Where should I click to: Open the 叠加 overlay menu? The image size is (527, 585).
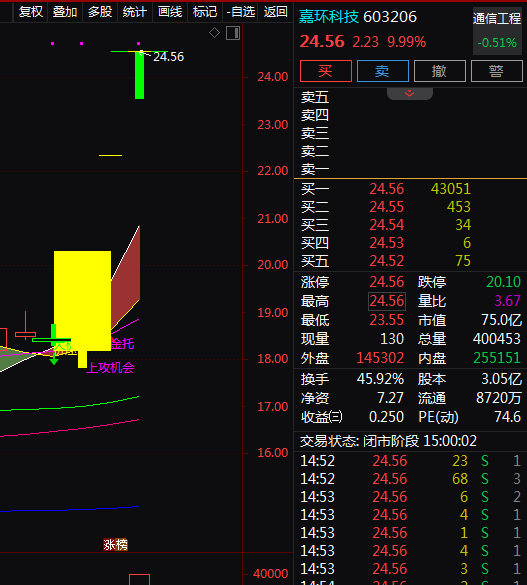65,12
